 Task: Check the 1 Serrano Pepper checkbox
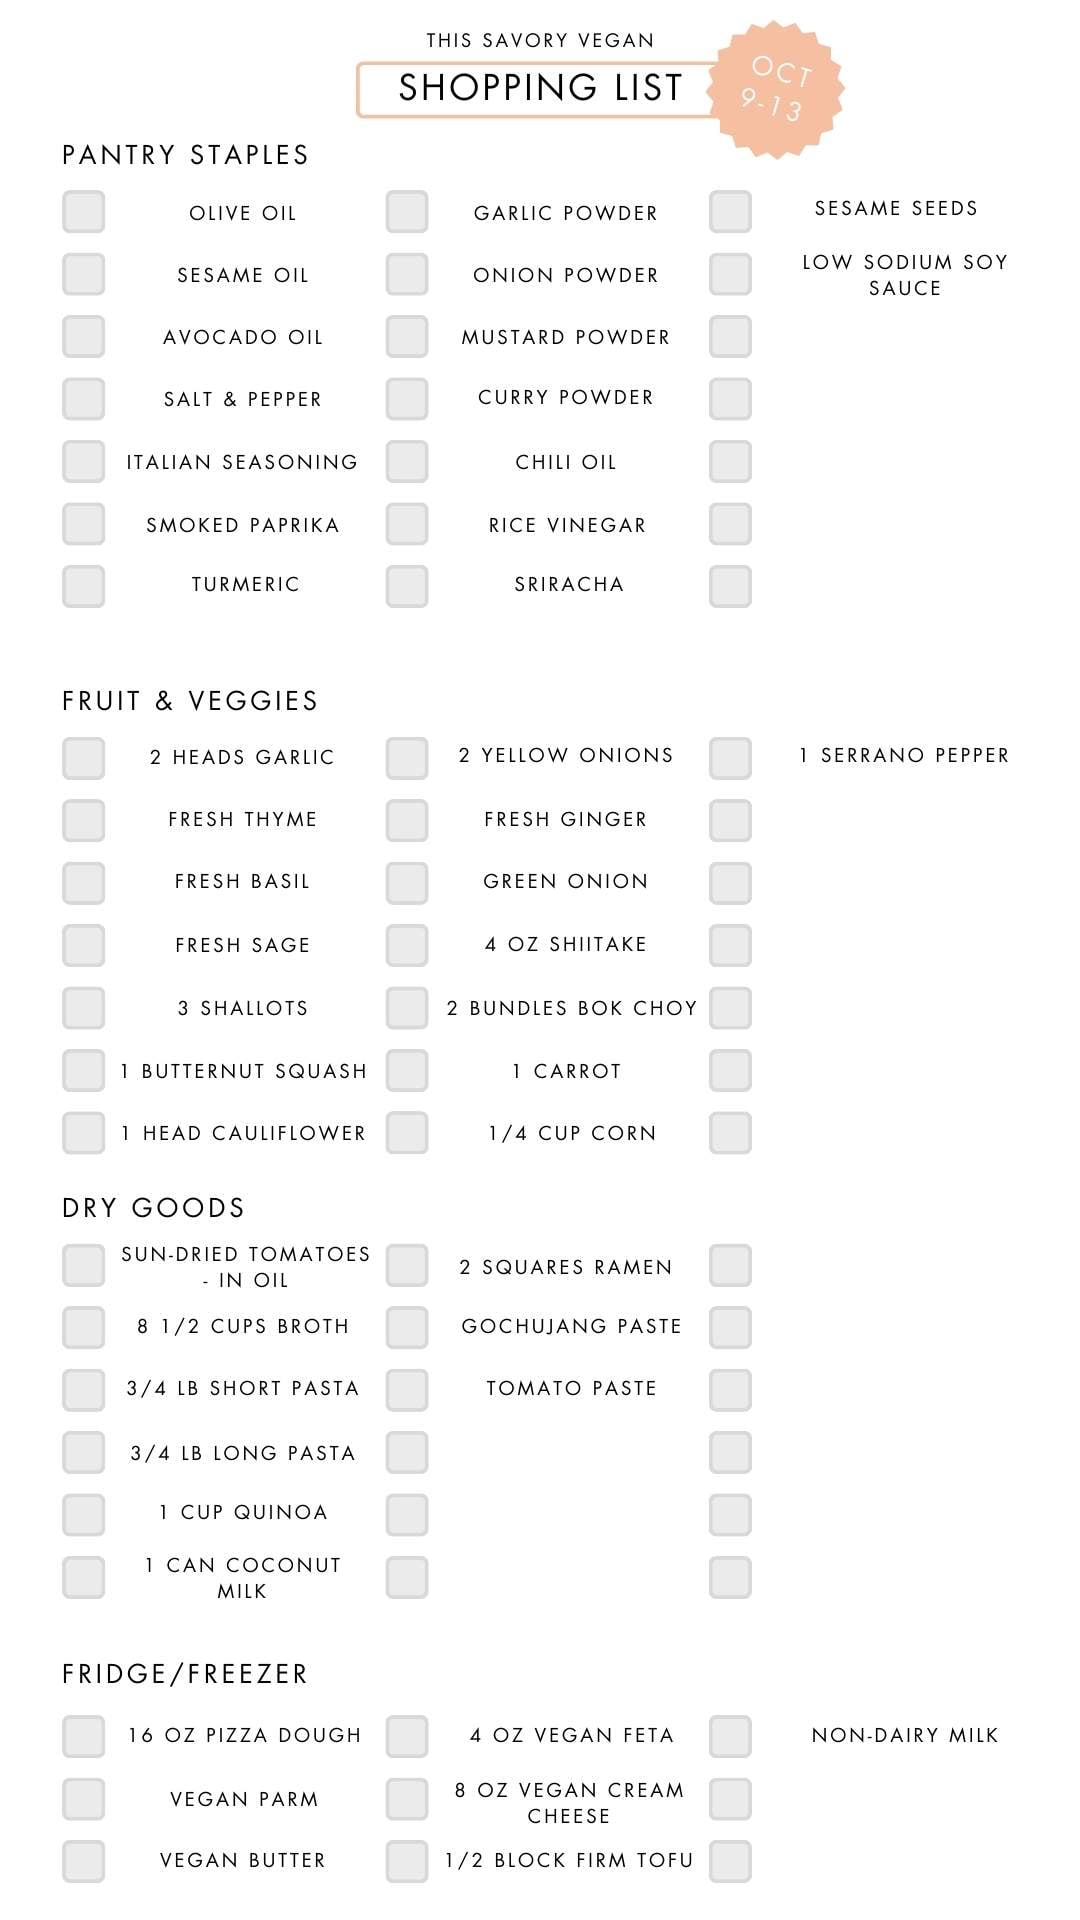pos(731,758)
